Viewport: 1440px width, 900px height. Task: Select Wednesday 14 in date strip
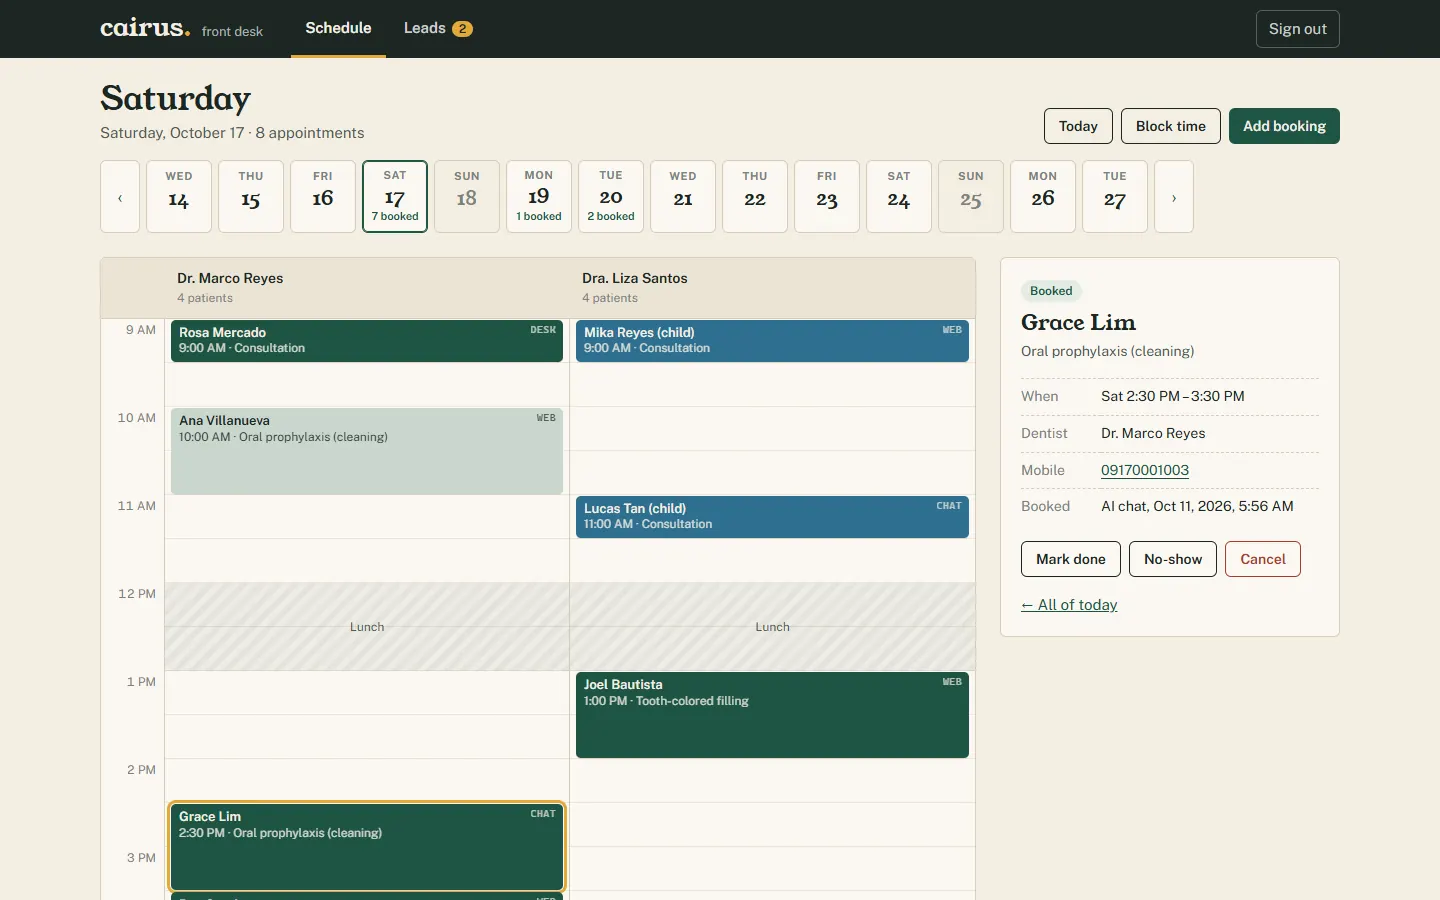[x=179, y=197]
